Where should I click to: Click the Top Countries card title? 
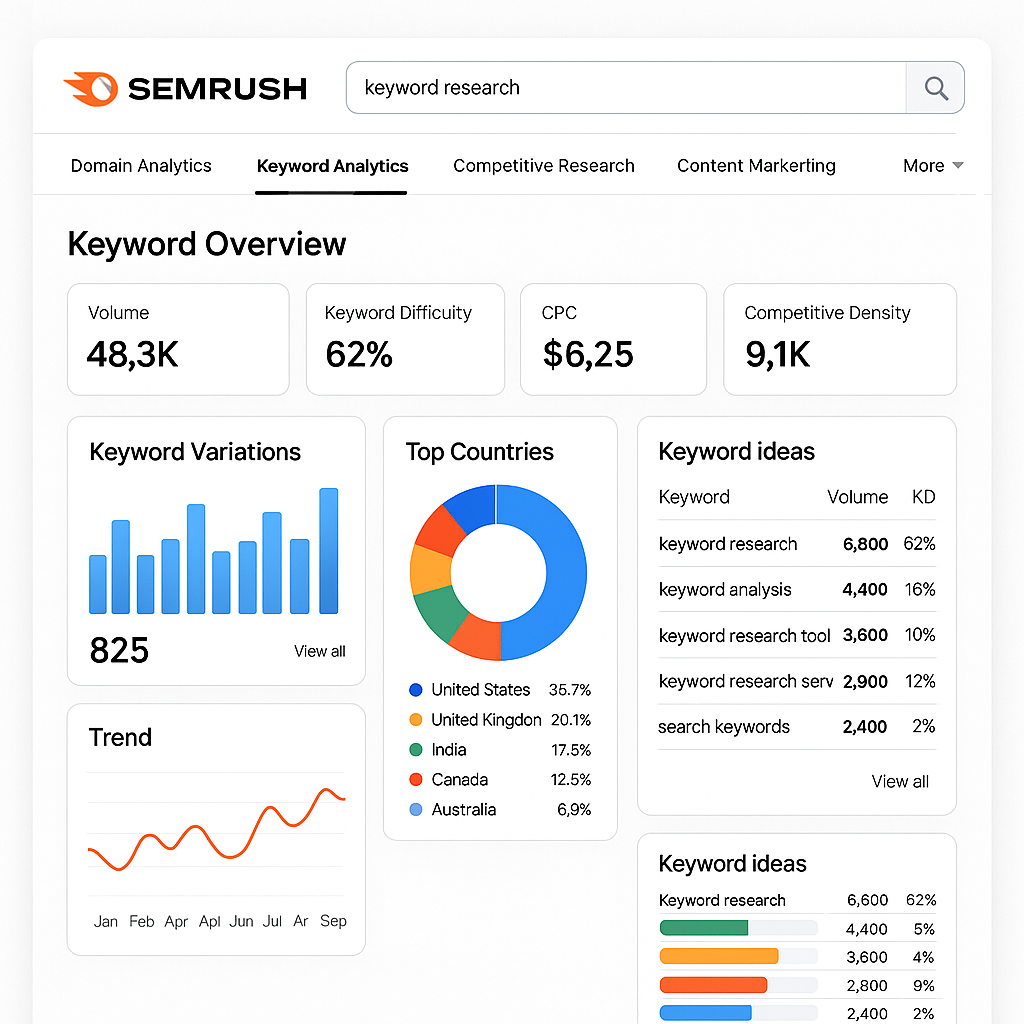pos(479,452)
